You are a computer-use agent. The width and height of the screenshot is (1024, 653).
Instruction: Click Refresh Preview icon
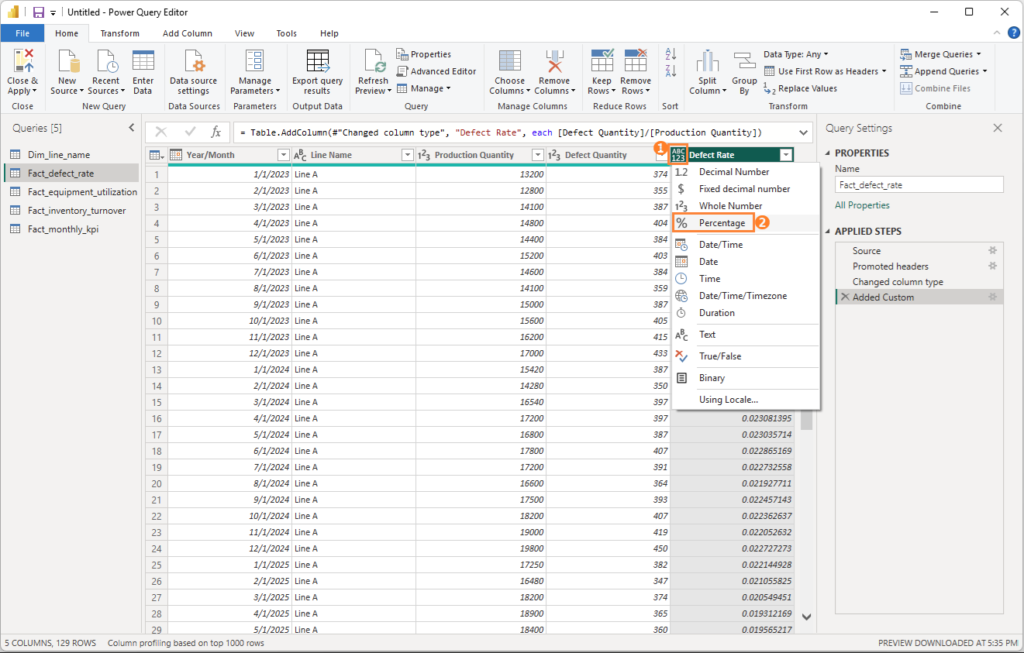coord(374,61)
